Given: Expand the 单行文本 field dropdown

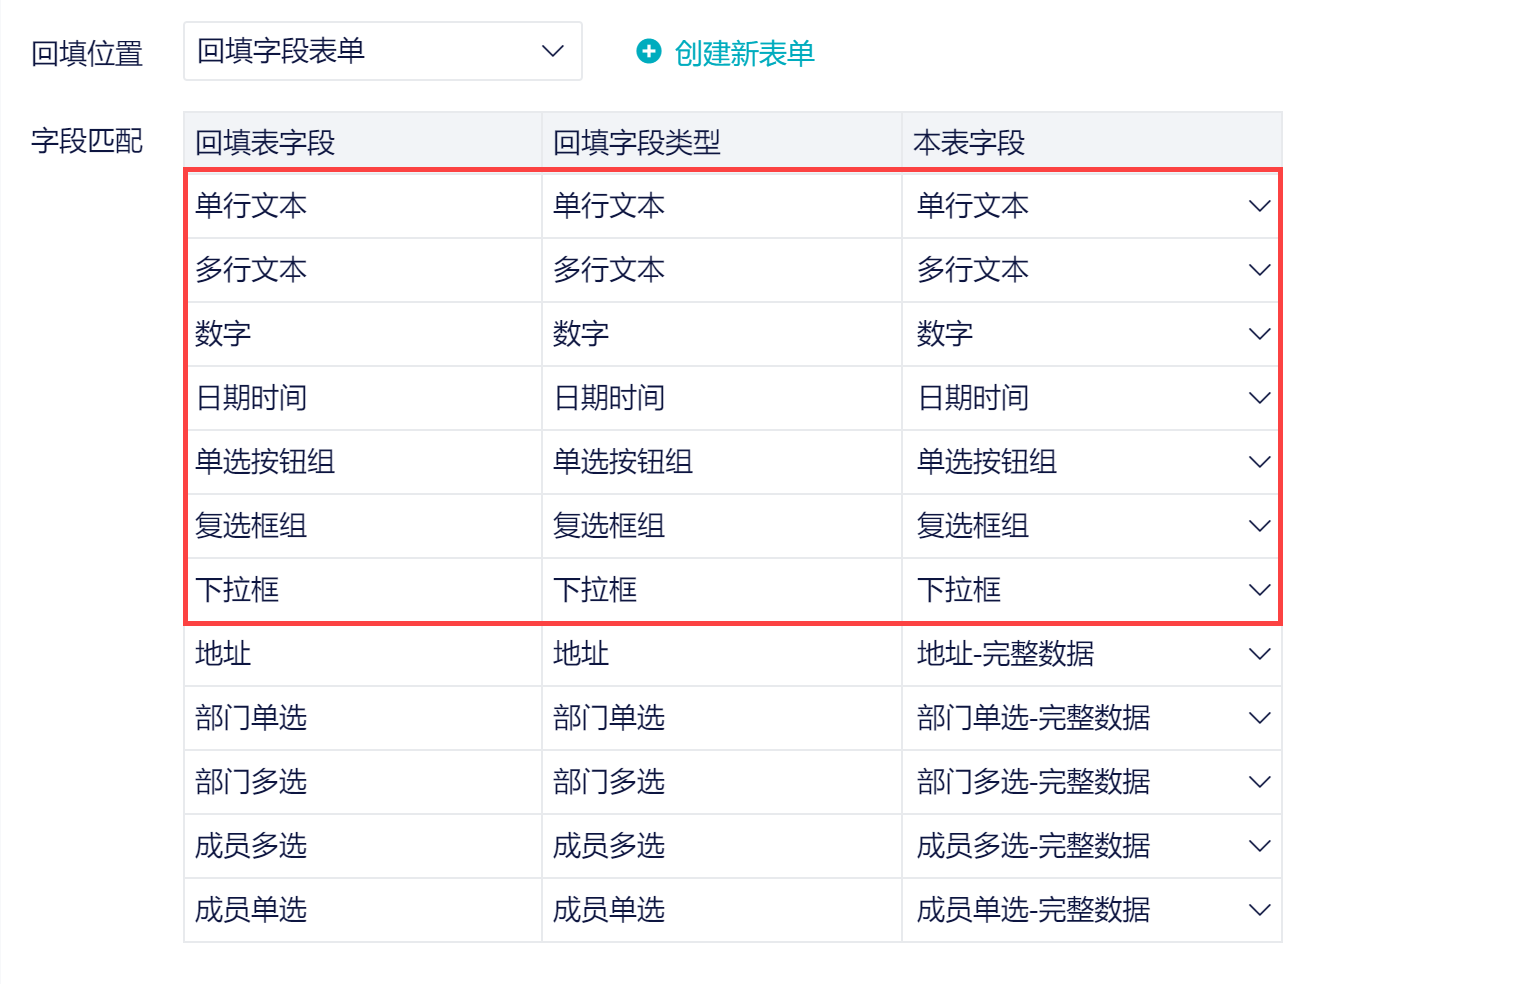Looking at the screenshot, I should [1091, 206].
